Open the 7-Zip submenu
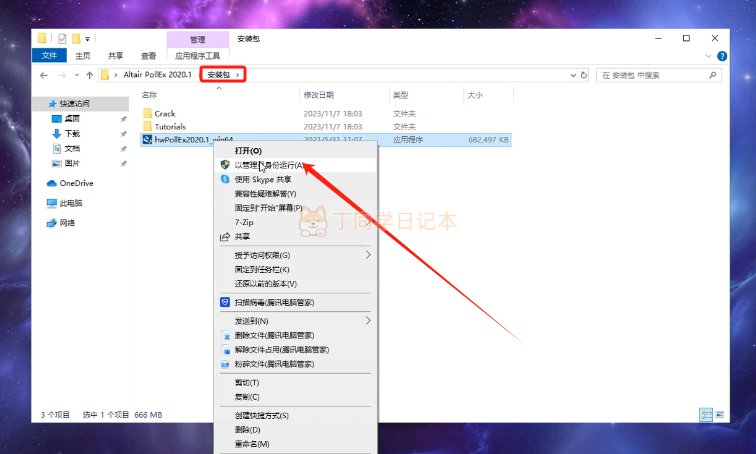Screen dimensions: 756x454 (295, 222)
